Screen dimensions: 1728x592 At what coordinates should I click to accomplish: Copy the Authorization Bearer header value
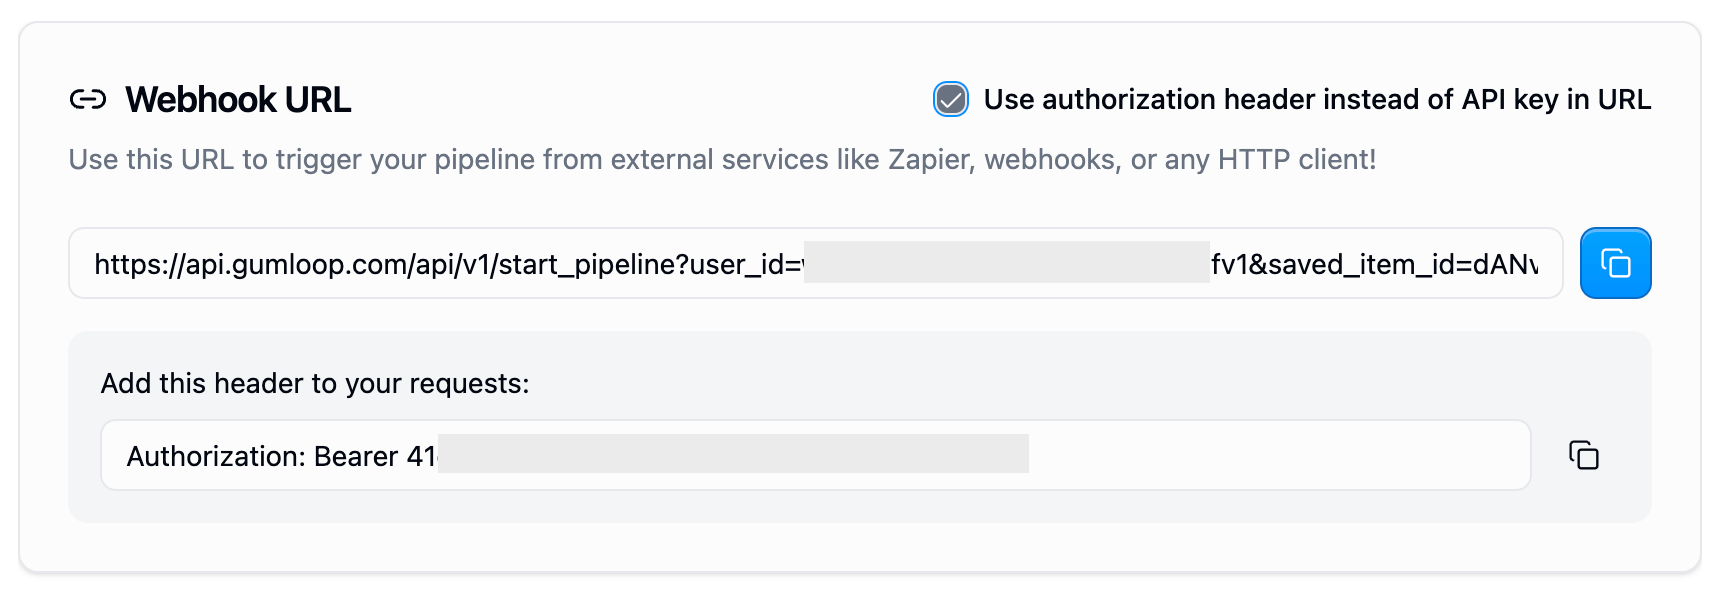click(1583, 455)
